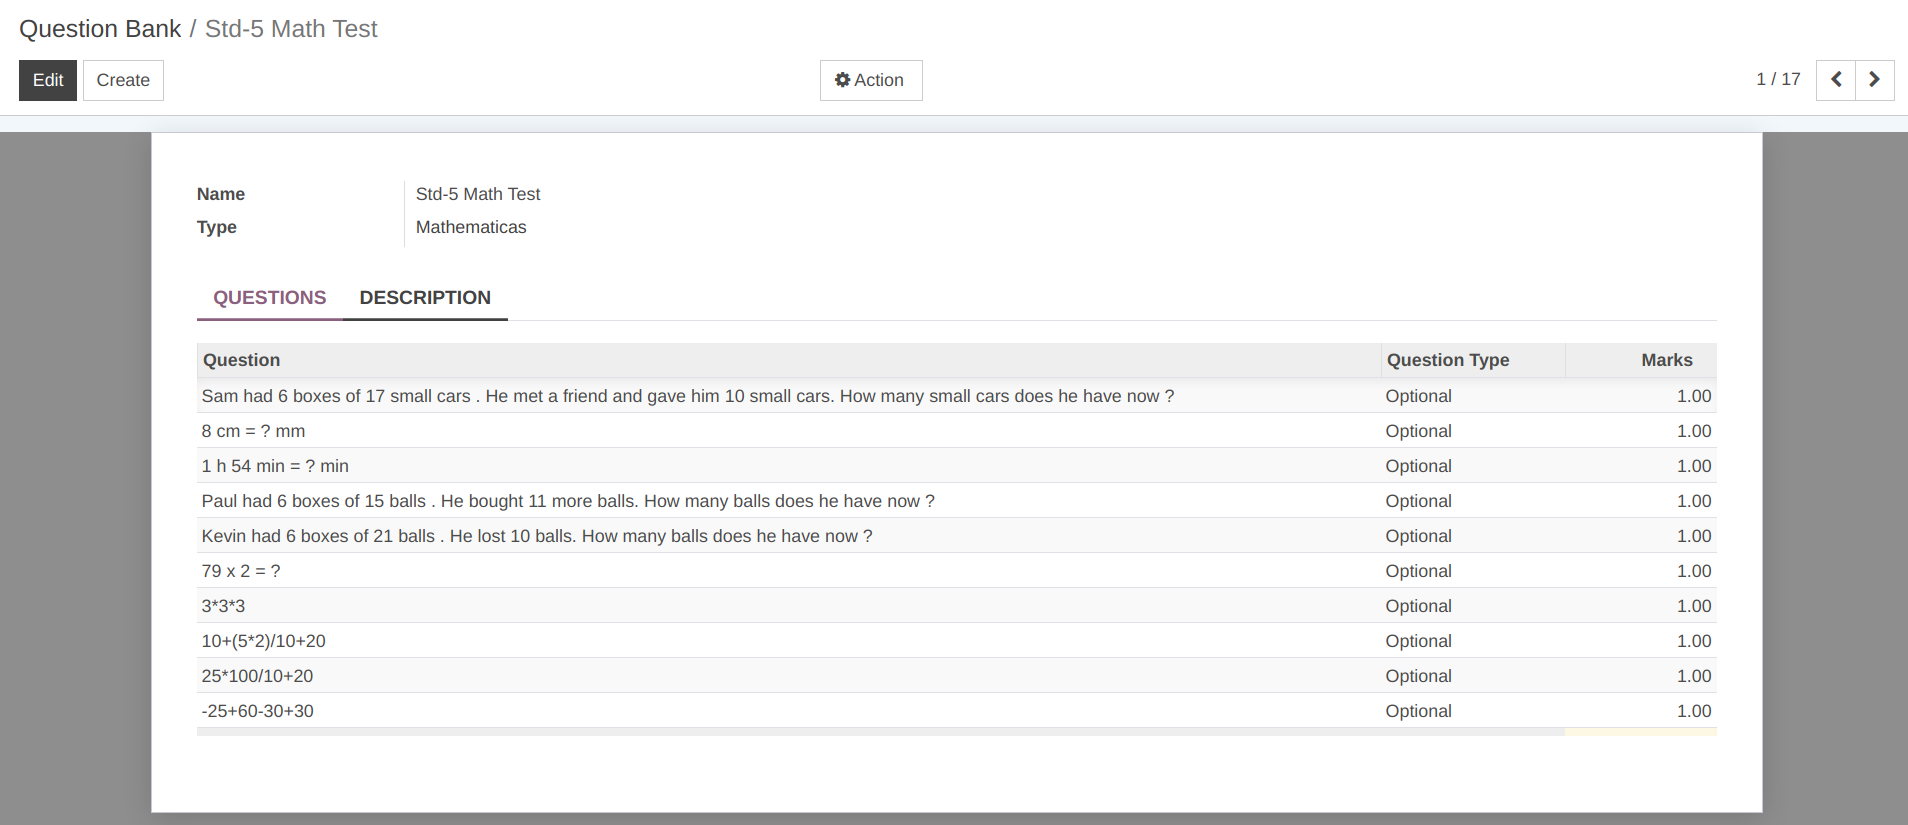The height and width of the screenshot is (825, 1908).
Task: Open the Paul had 6 boxes question row
Action: 957,501
